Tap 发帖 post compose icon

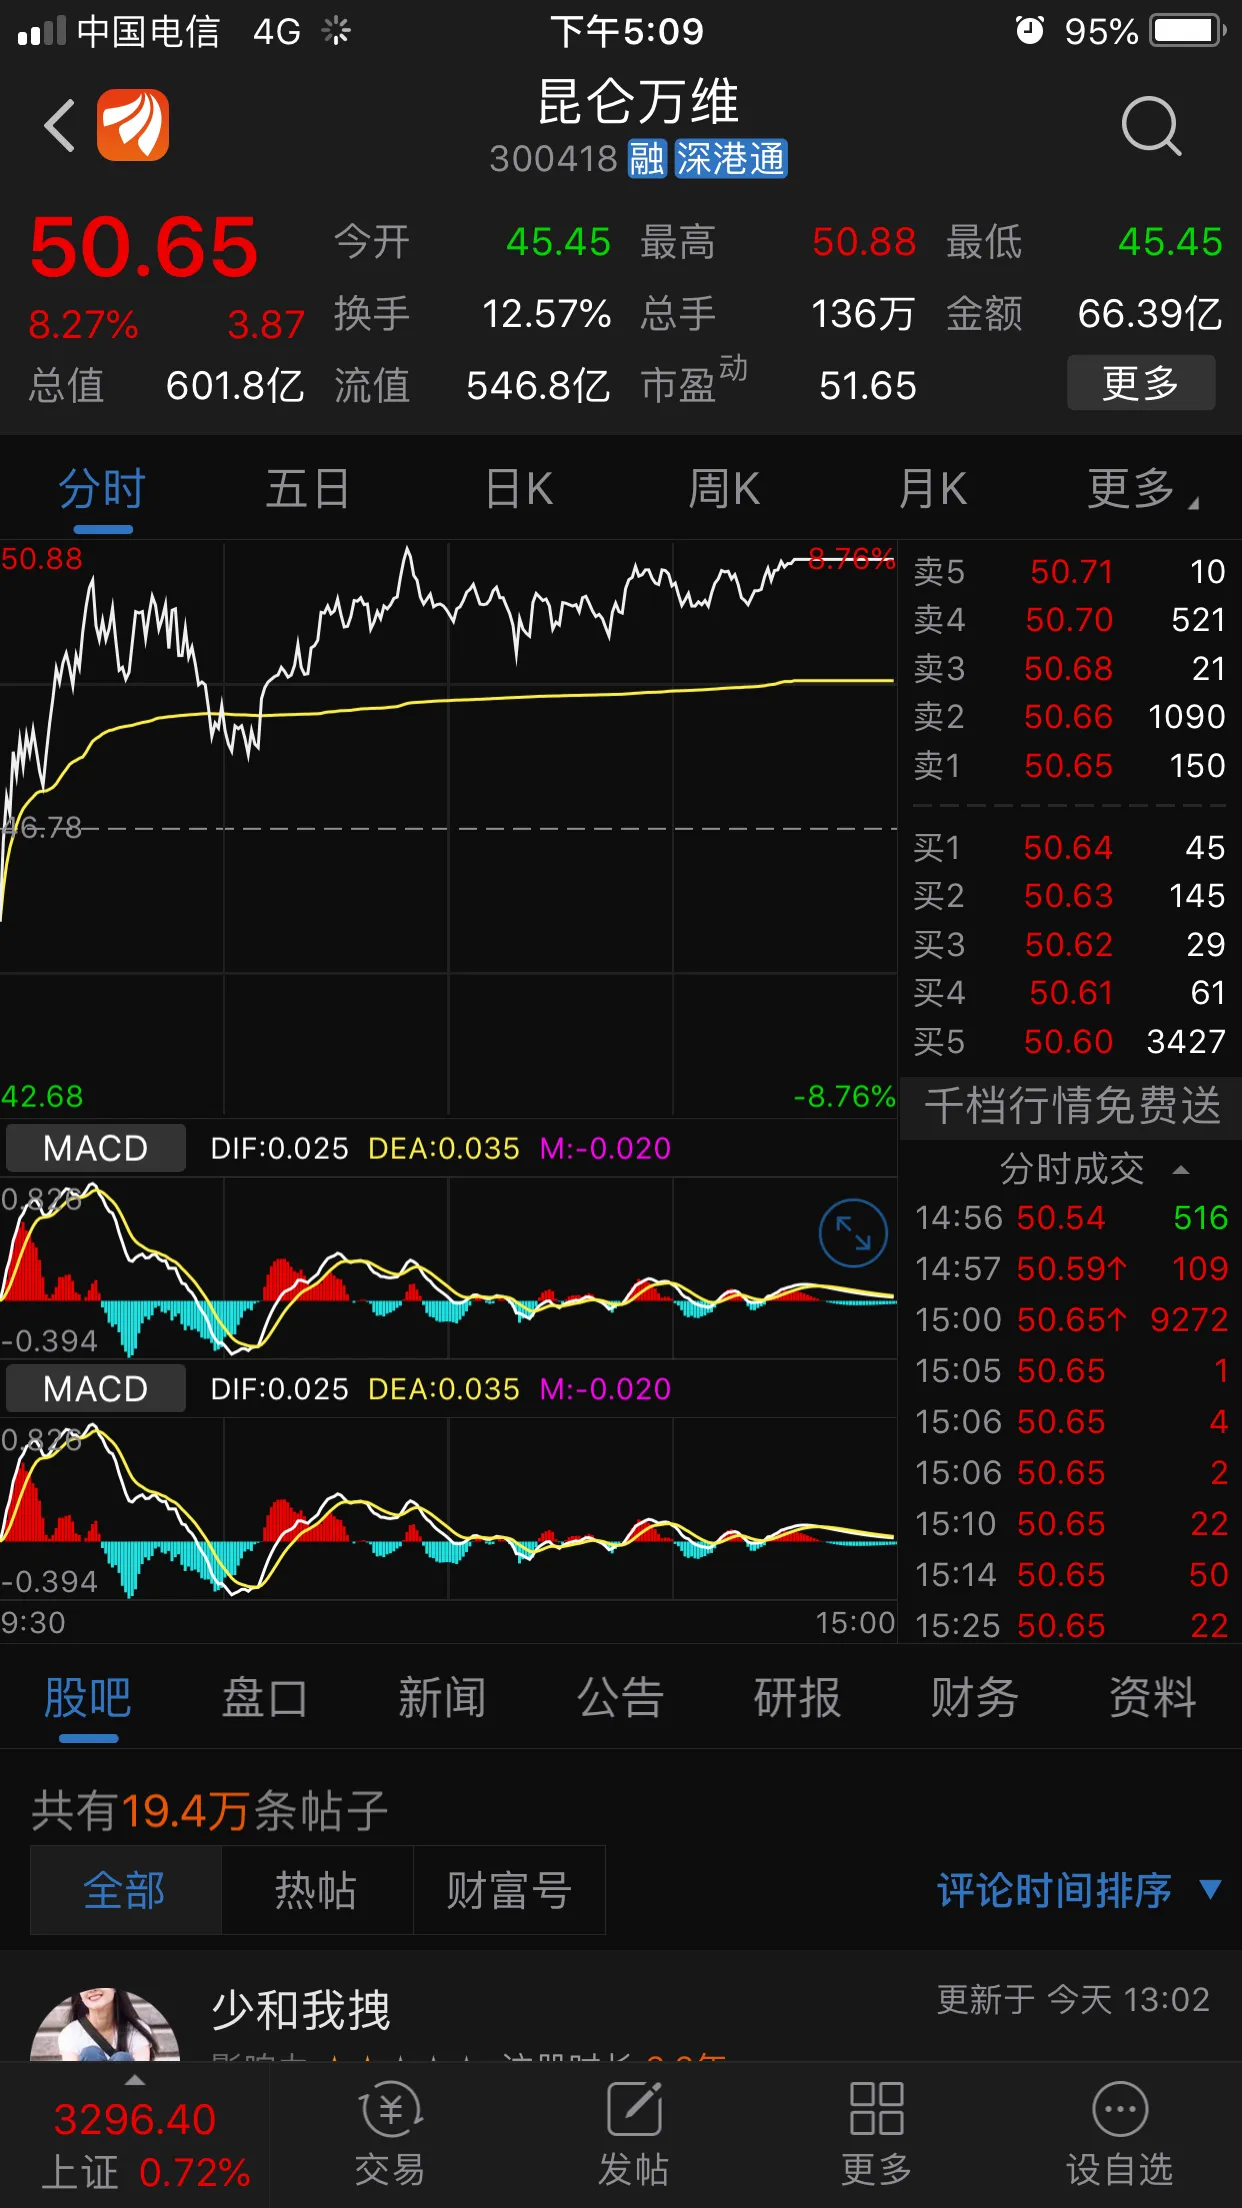[x=633, y=2134]
